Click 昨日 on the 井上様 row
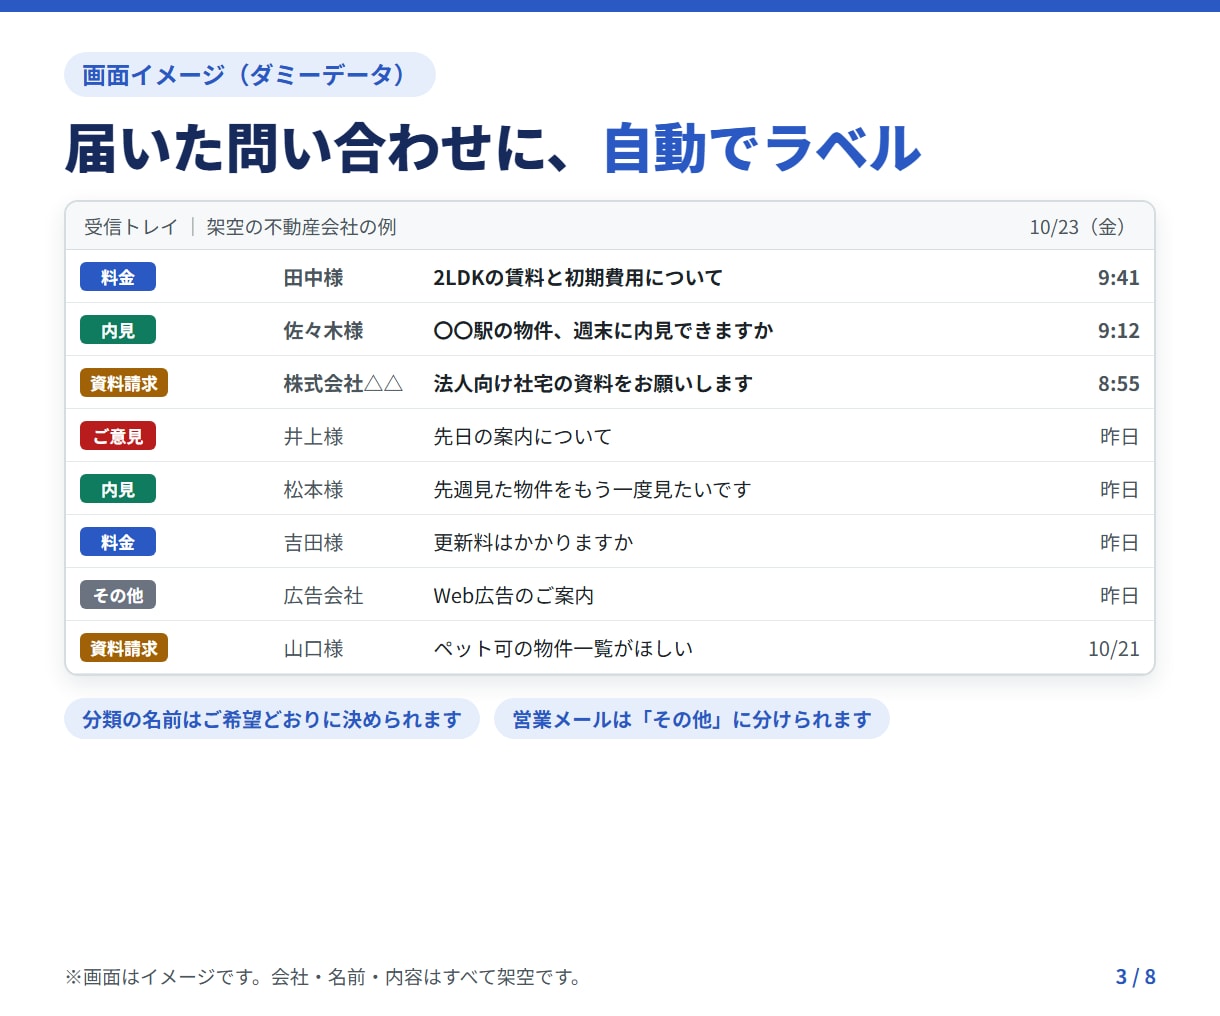Viewport: 1220px width, 1016px height. [x=1119, y=437]
